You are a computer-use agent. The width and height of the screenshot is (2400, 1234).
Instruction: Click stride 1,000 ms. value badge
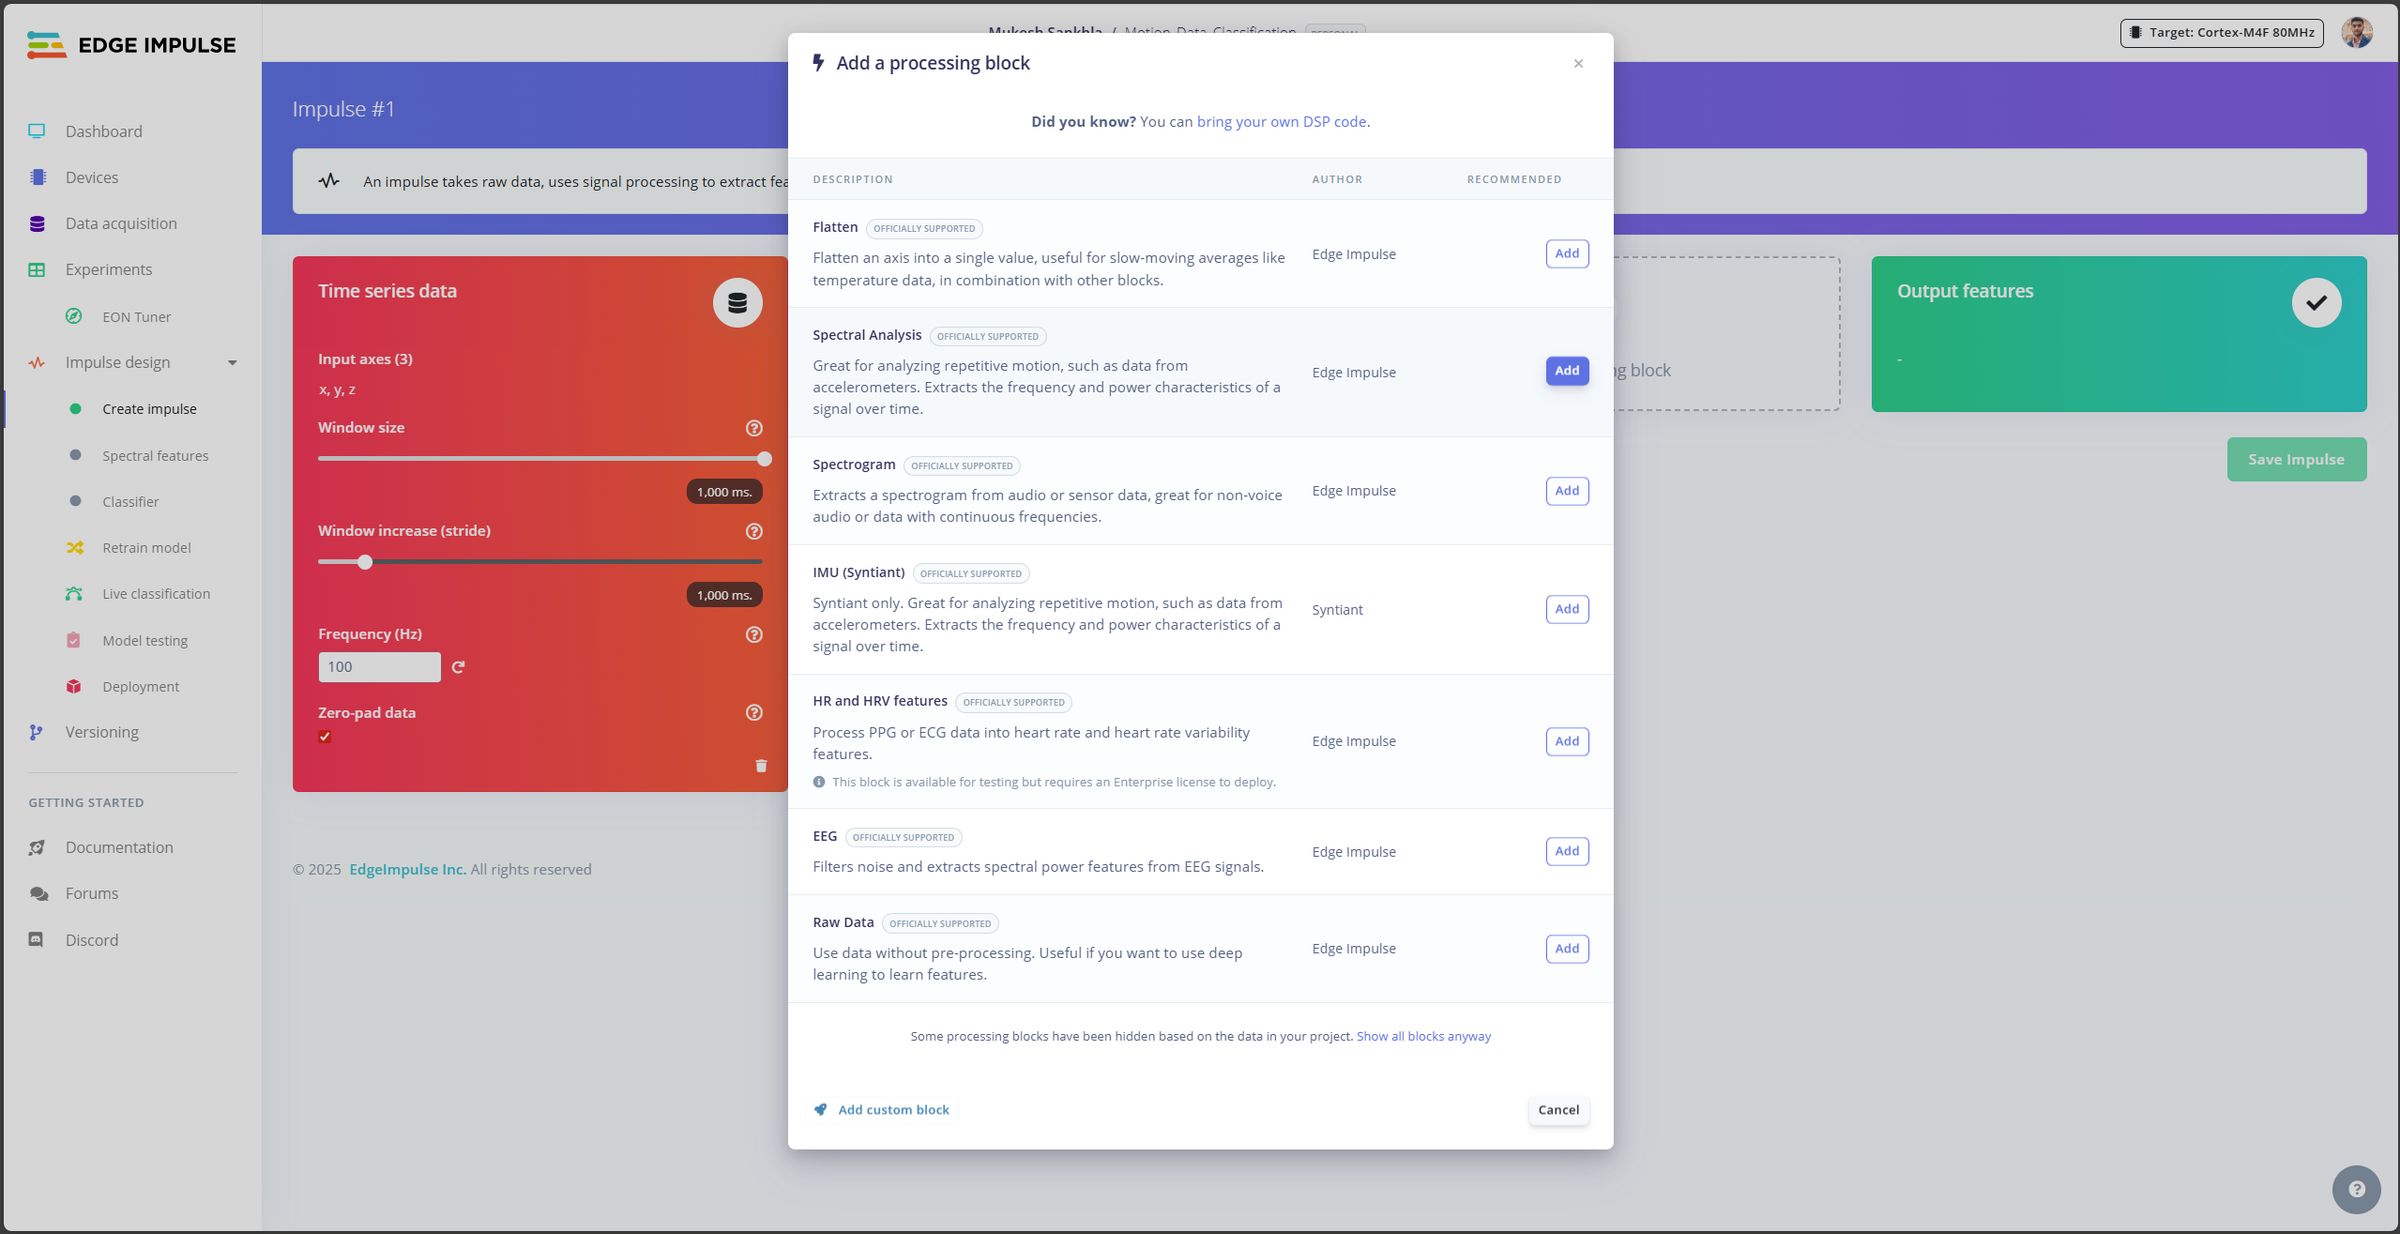coord(724,595)
